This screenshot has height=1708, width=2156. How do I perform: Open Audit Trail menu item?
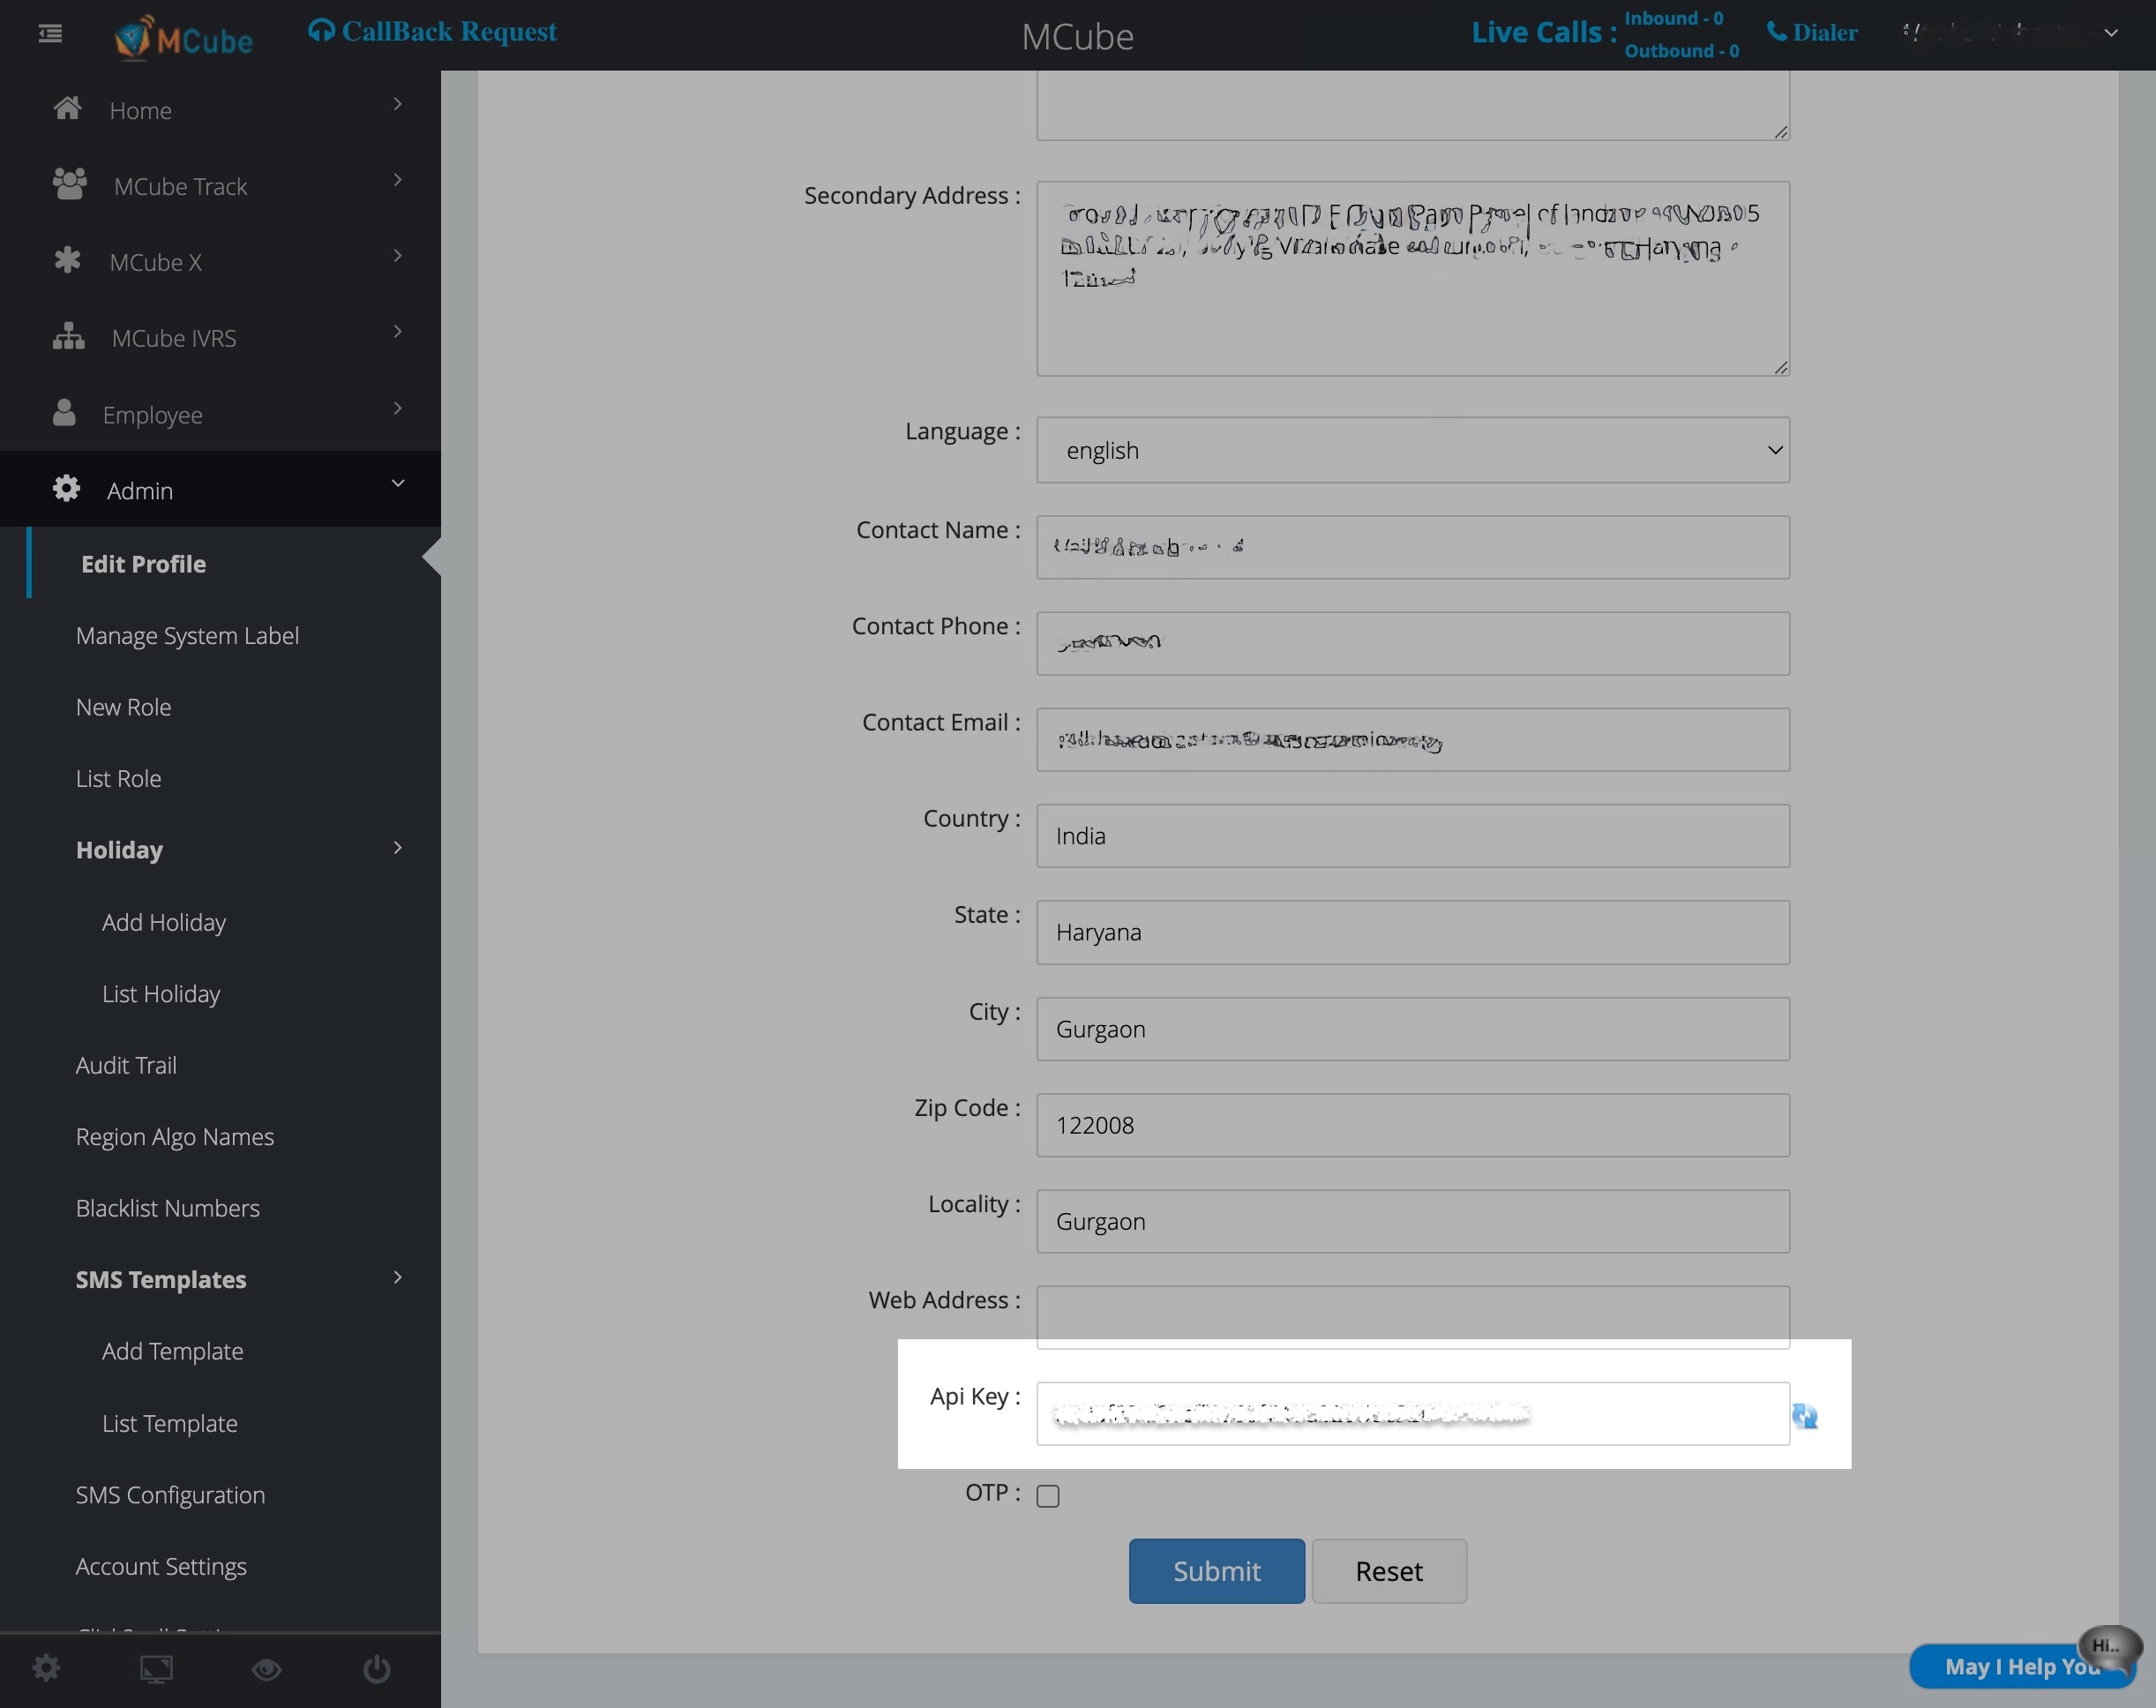[126, 1065]
